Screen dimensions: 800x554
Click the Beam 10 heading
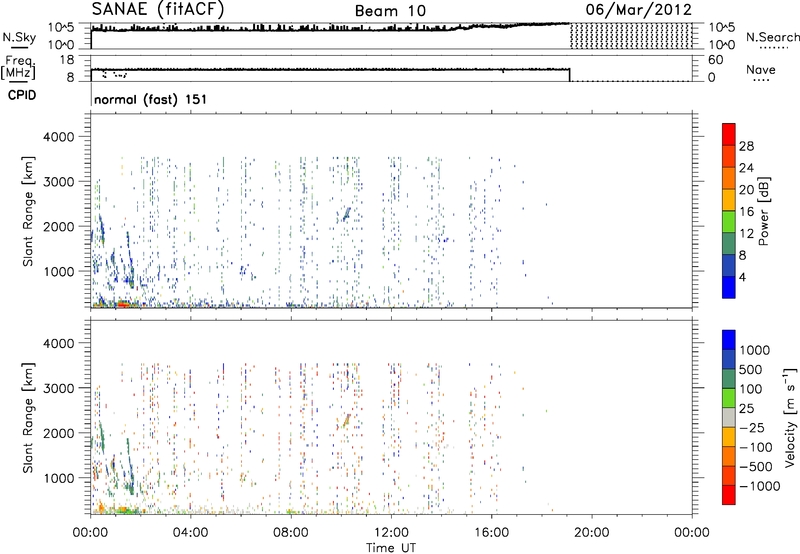(390, 11)
